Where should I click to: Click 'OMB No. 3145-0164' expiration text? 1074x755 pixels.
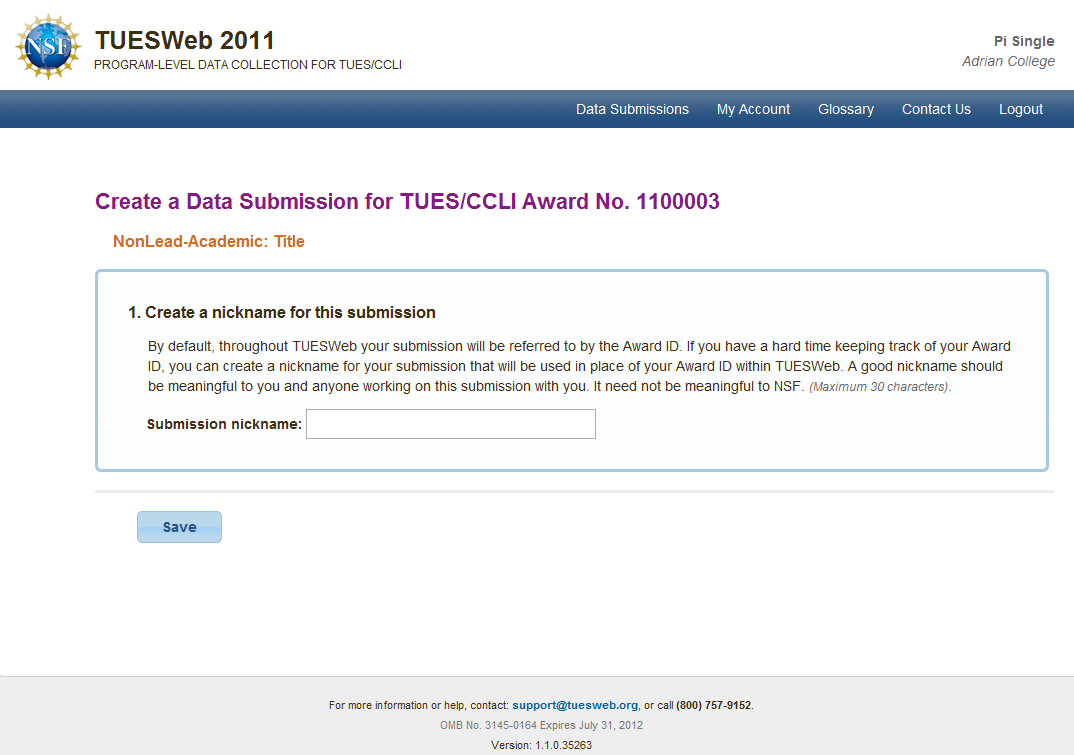click(541, 725)
